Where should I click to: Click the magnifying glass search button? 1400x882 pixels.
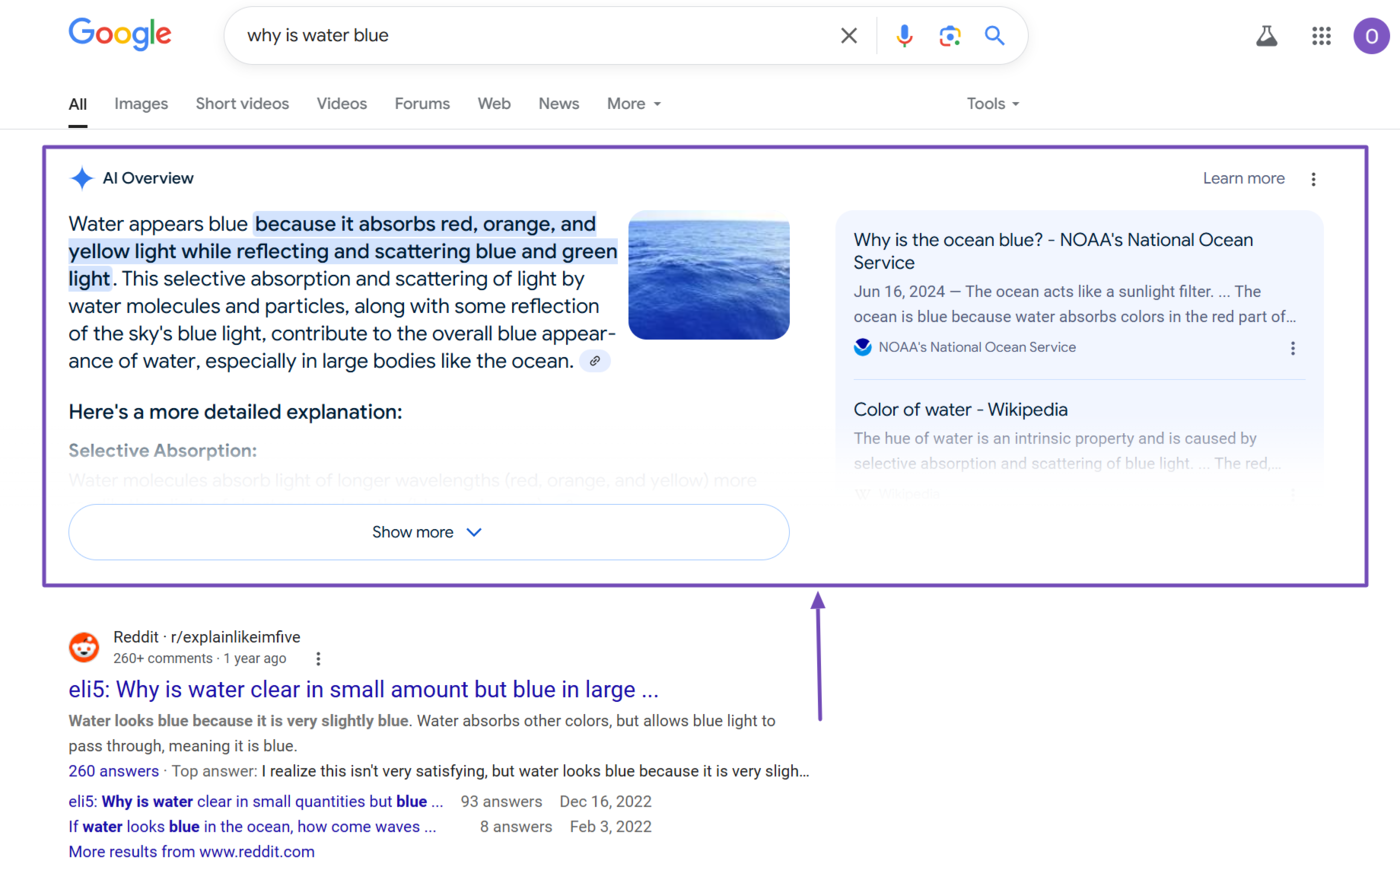click(x=994, y=36)
